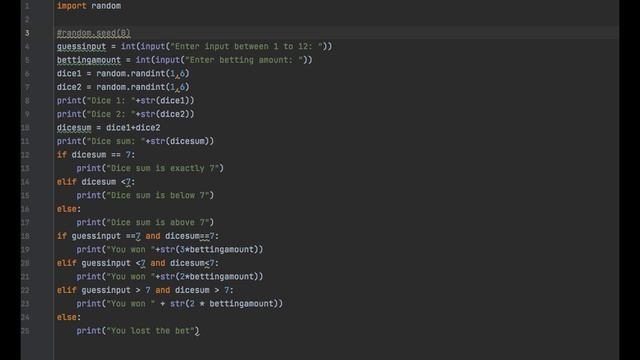Click 'elif guessinput > 7 and dicesum > 7:' line

(x=145, y=290)
